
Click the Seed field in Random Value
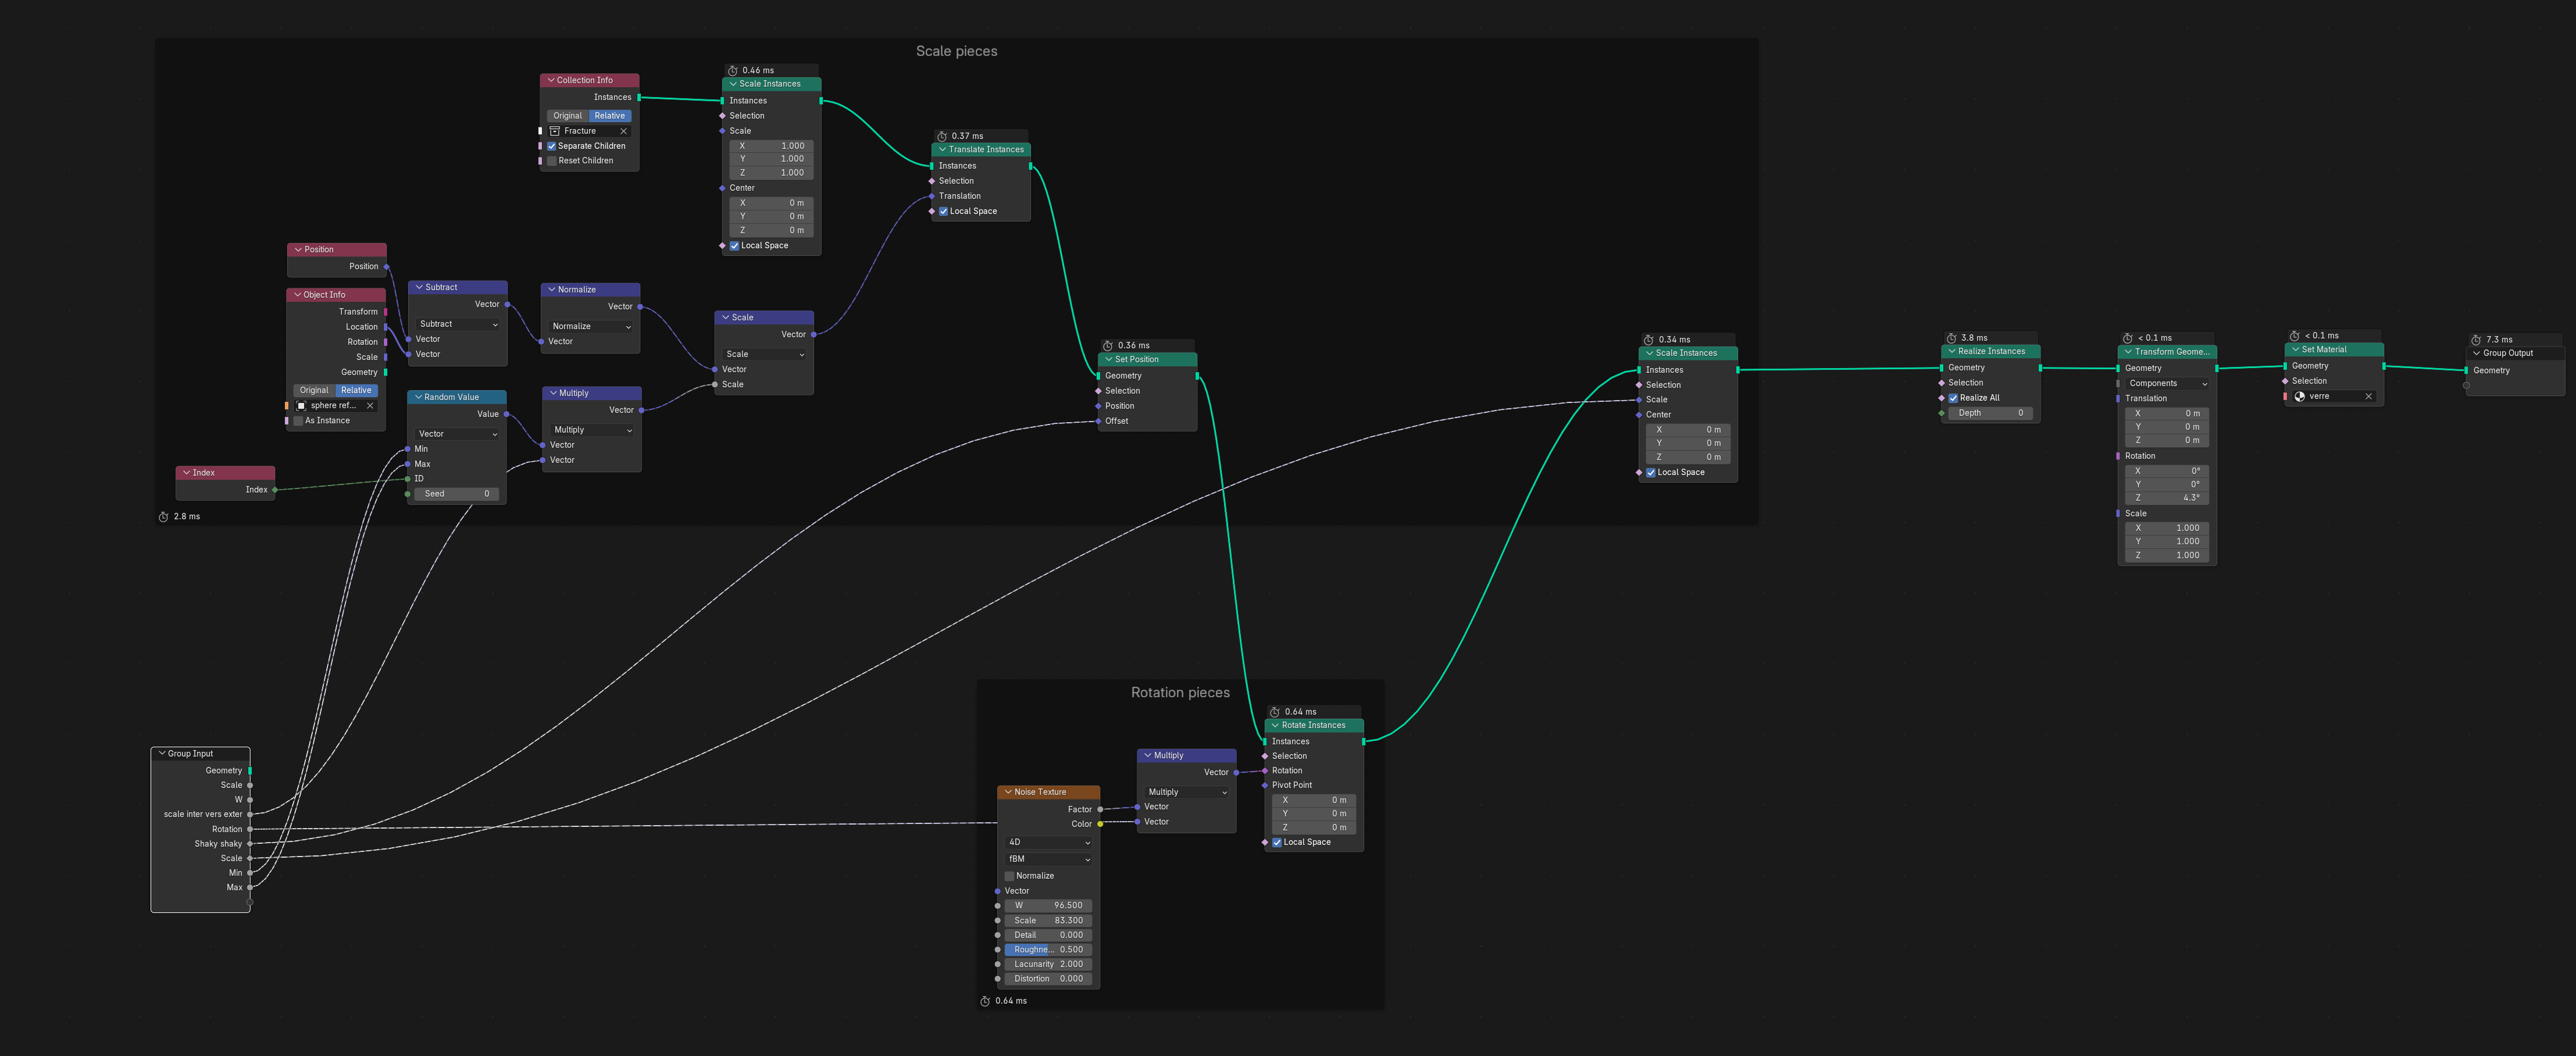(456, 494)
